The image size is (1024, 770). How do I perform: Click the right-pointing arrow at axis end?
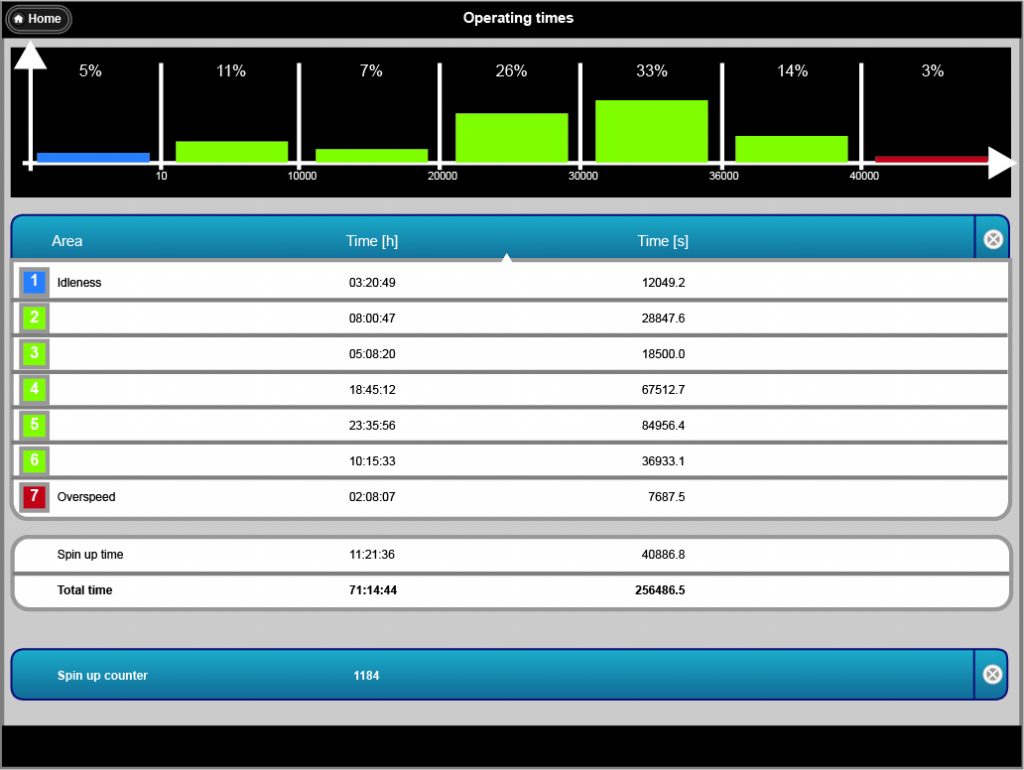(999, 162)
